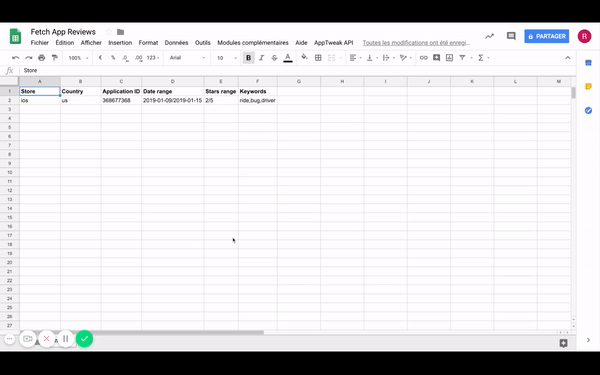Image resolution: width=600 pixels, height=375 pixels.
Task: Open the zoom 100% dropdown
Action: coord(78,58)
